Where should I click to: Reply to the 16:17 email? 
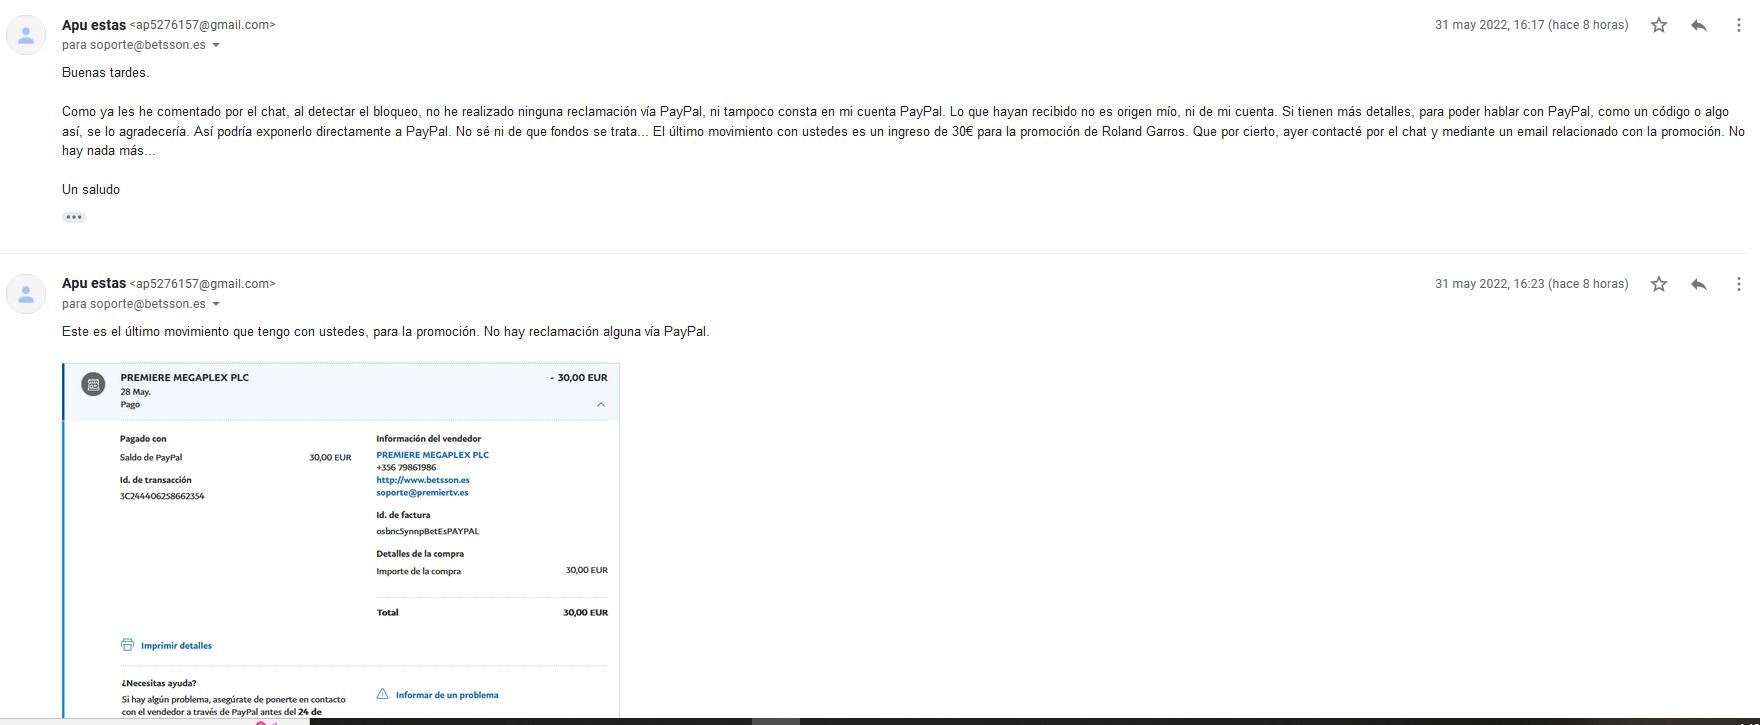pos(1698,25)
